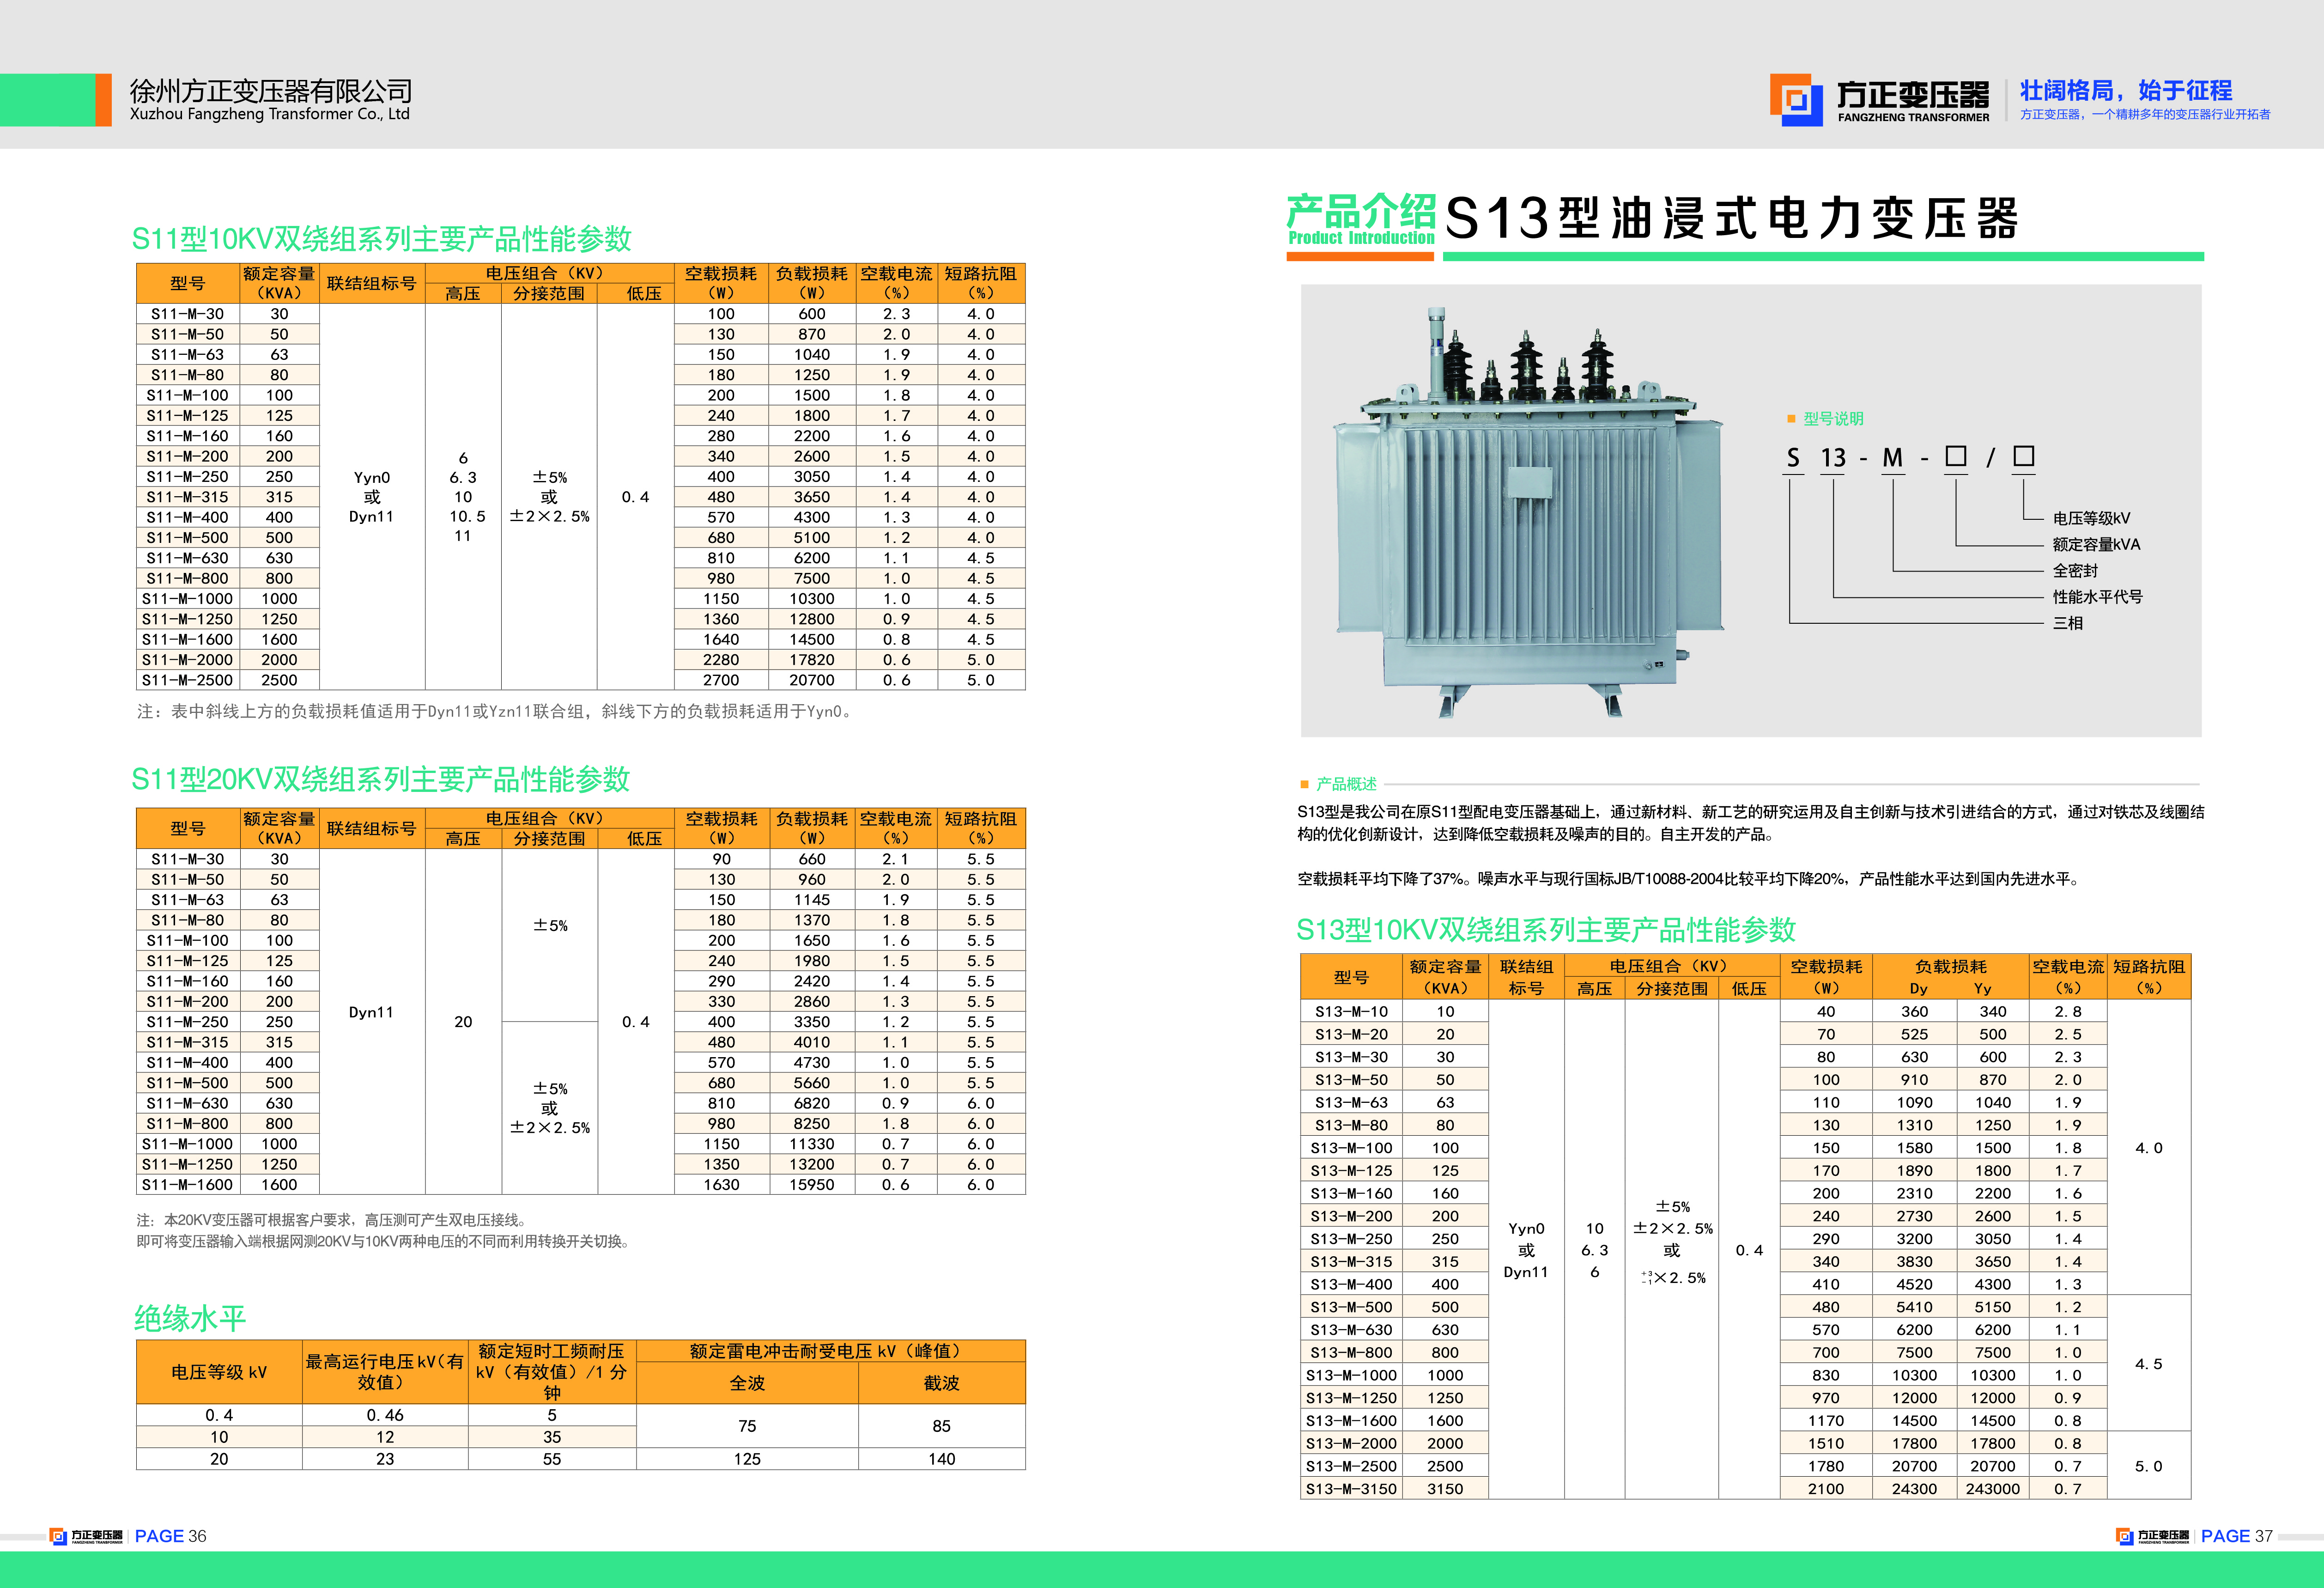Viewport: 2324px width, 1588px height.
Task: Click the second empty box after the slash
Action: coord(2024,457)
